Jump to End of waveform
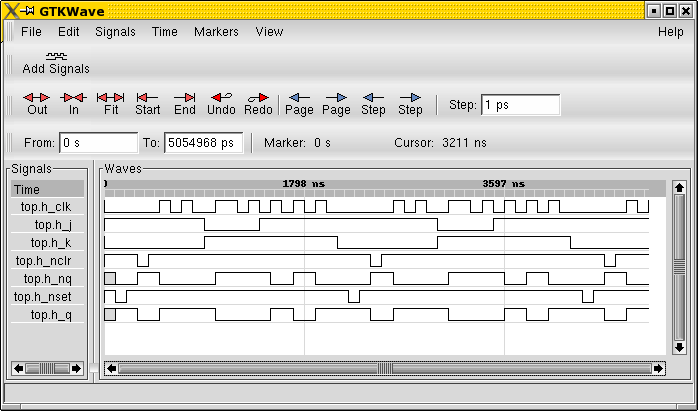 (184, 98)
